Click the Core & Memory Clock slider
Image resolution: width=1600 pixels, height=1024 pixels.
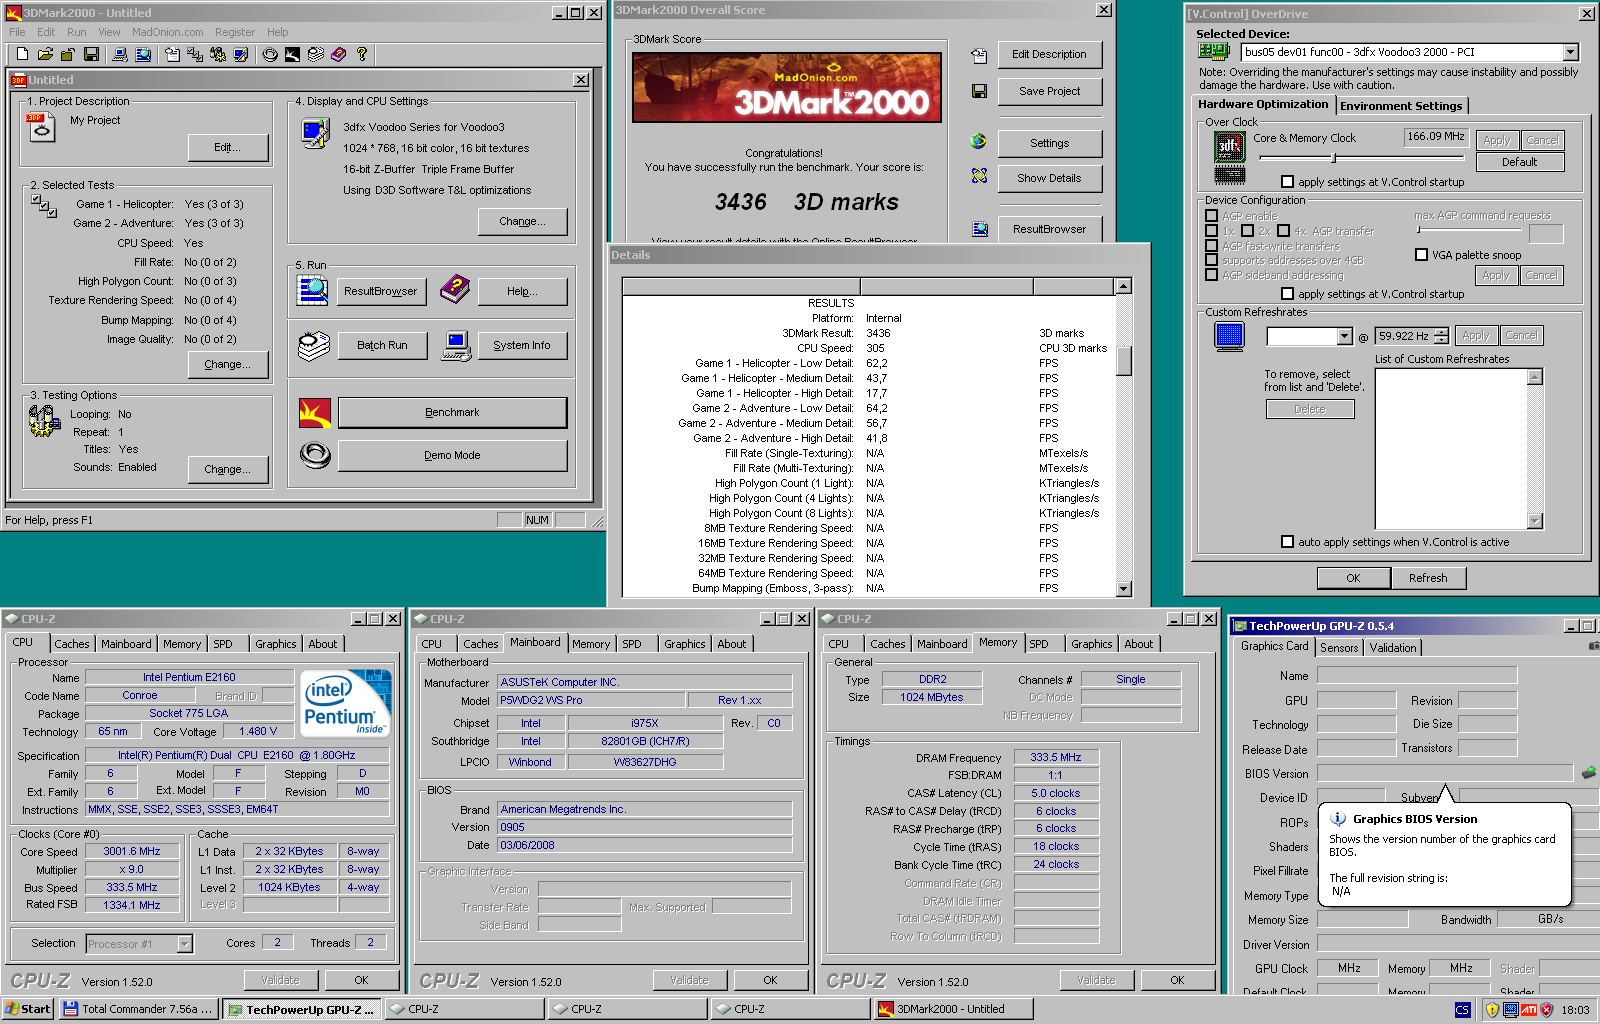click(x=1361, y=158)
